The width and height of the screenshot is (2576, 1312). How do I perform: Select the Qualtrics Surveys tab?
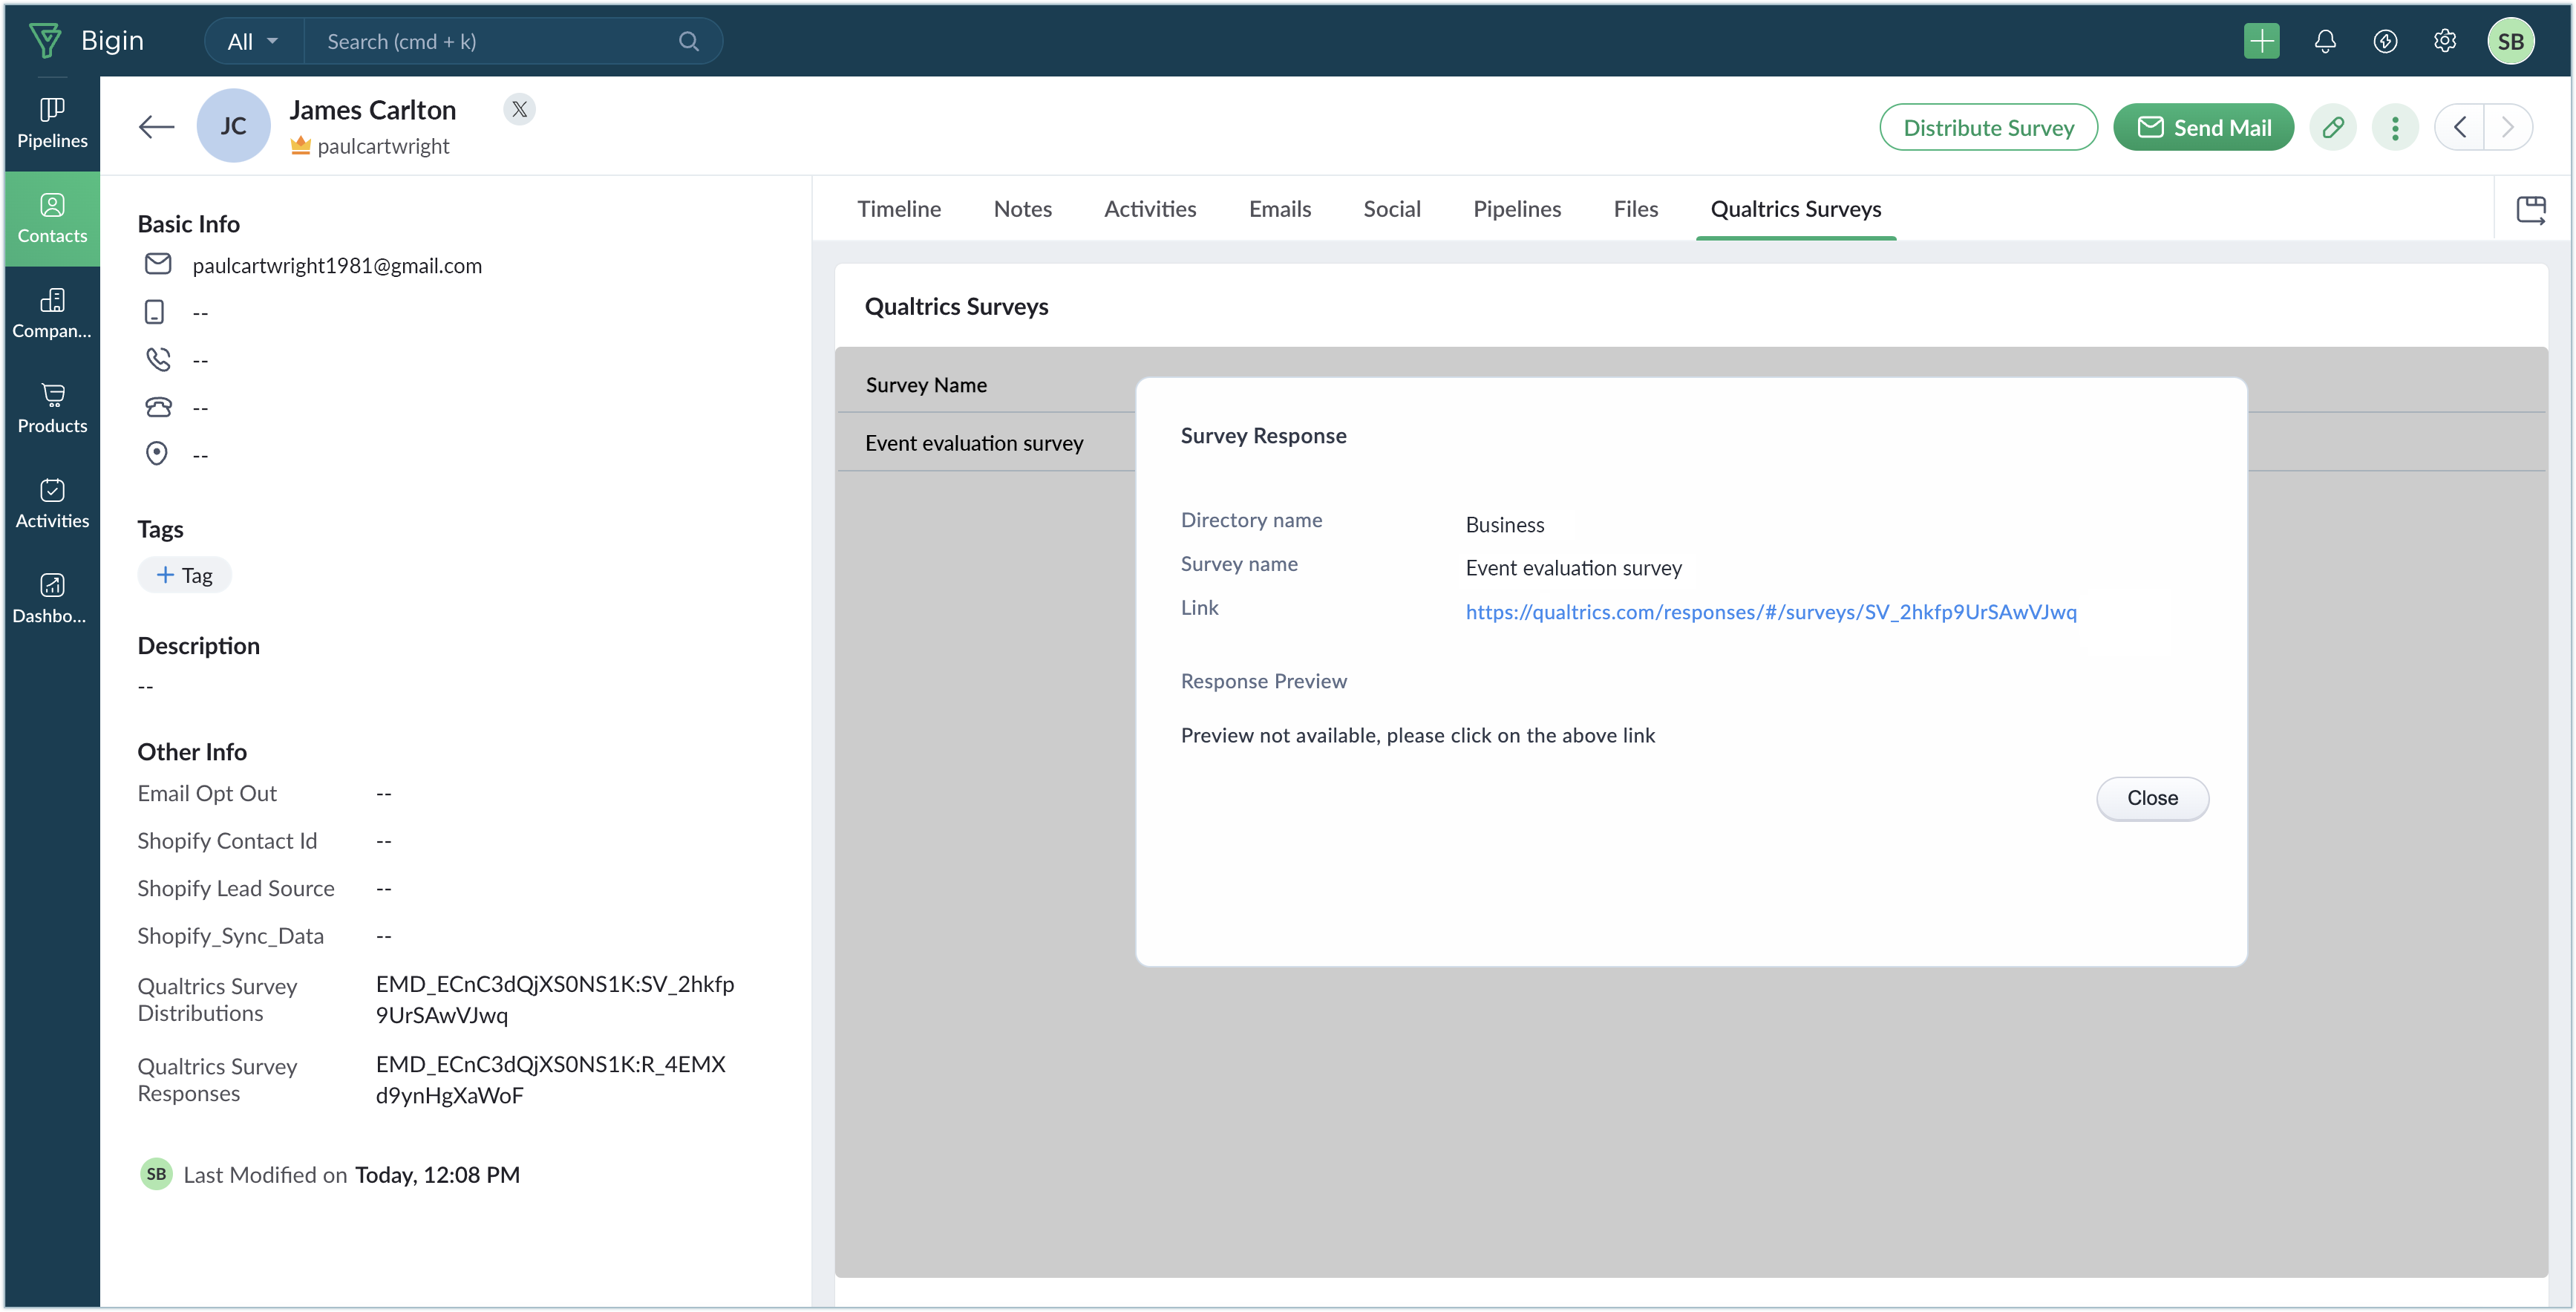1795,209
